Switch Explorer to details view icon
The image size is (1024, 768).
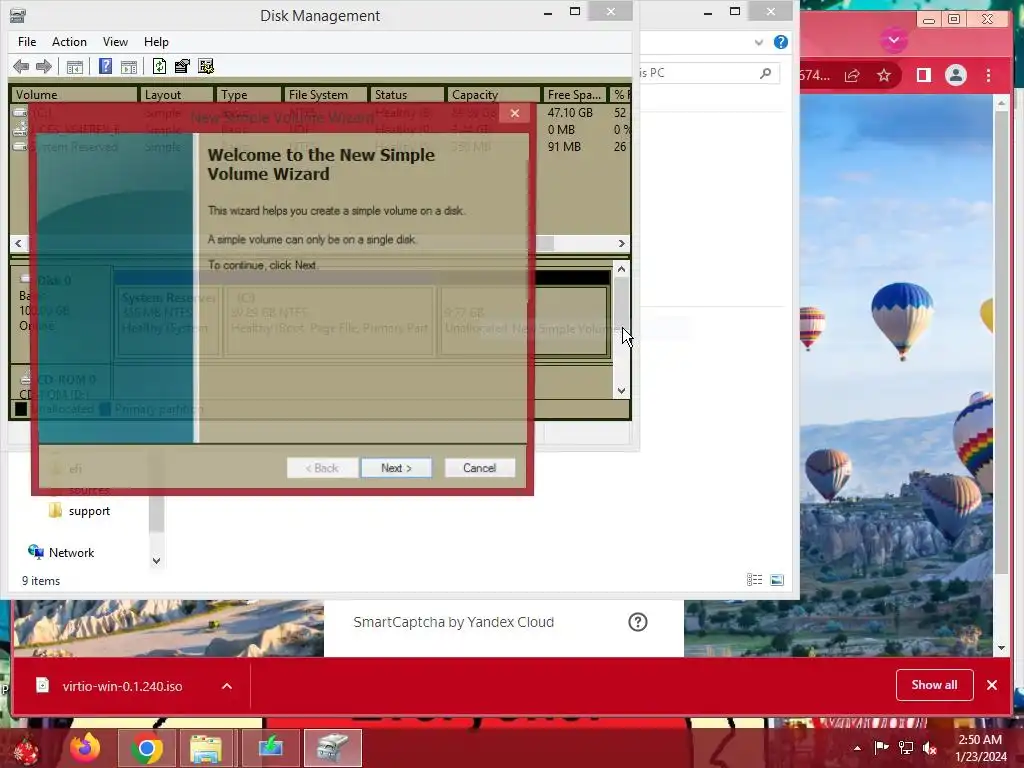pyautogui.click(x=754, y=580)
